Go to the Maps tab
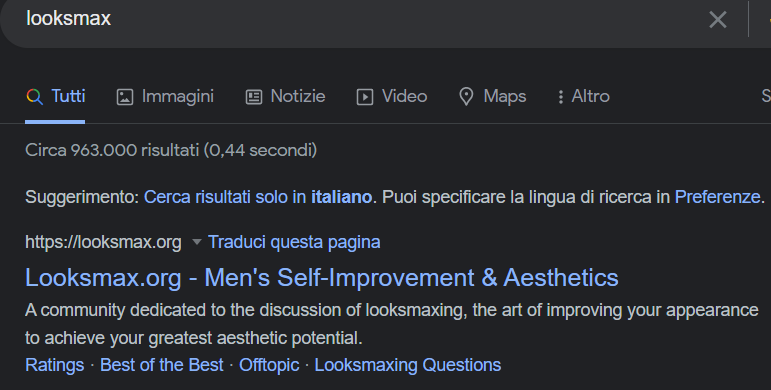771x390 pixels. [x=492, y=96]
